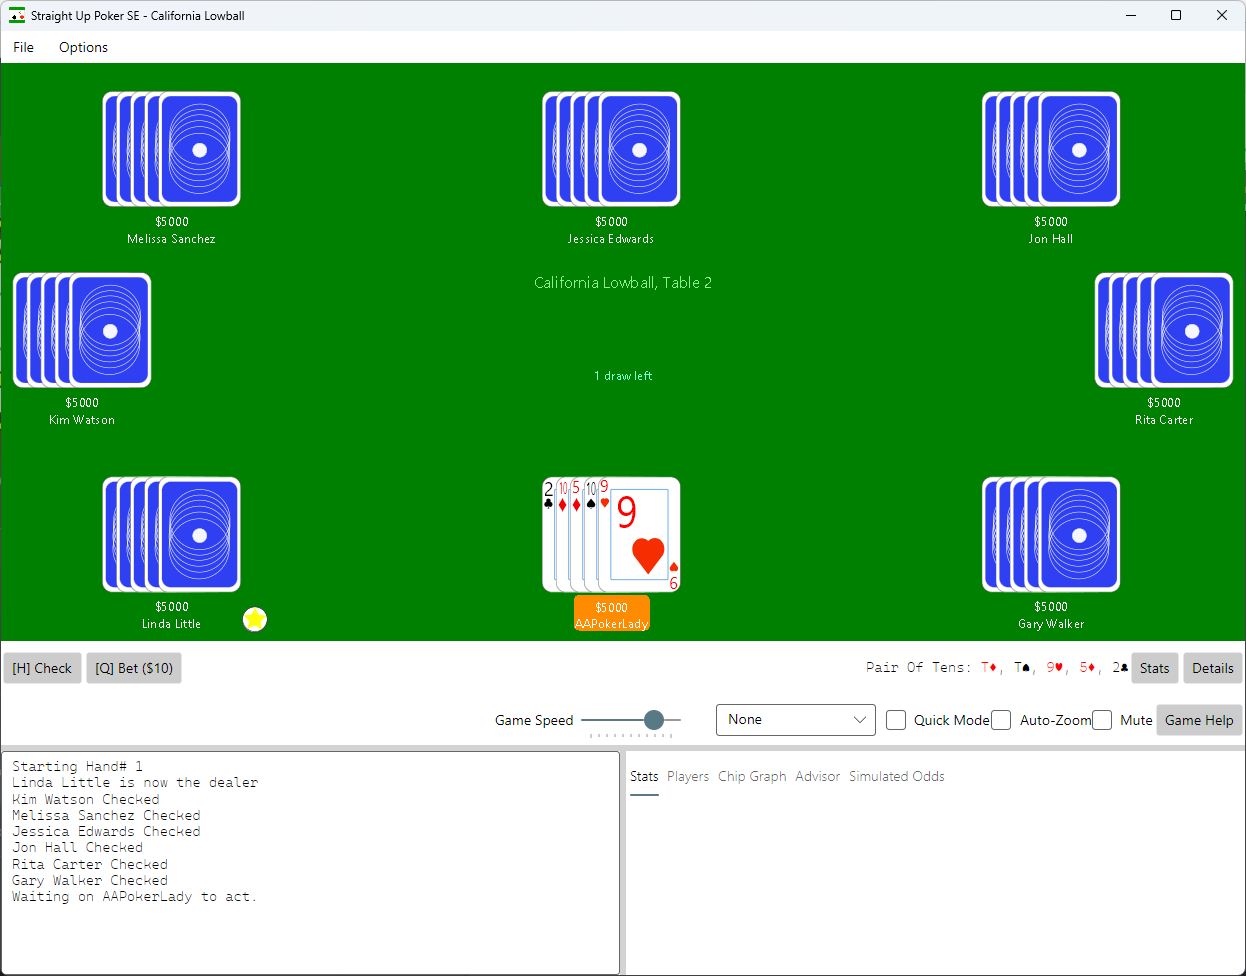1246x976 pixels.
Task: Click Kim Watson's face-down card stack
Action: [82, 330]
